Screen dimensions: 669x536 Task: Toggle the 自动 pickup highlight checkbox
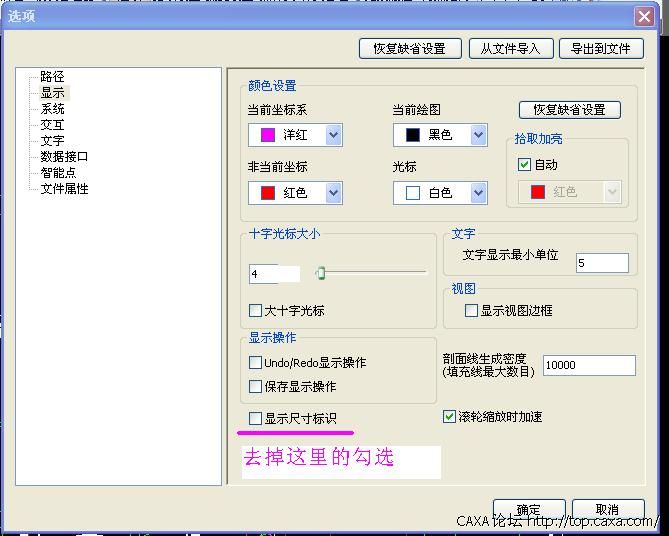pyautogui.click(x=524, y=165)
